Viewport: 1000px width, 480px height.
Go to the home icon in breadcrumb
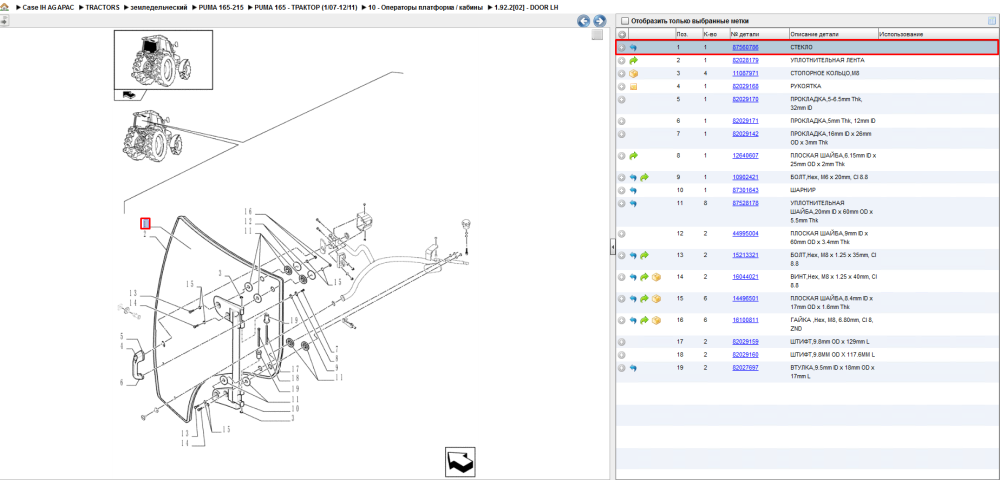4,7
